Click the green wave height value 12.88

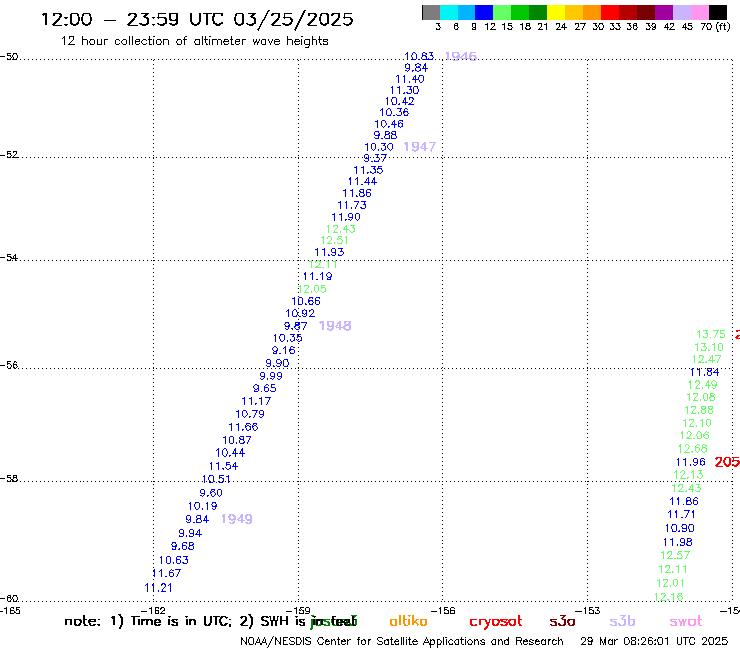click(x=699, y=410)
